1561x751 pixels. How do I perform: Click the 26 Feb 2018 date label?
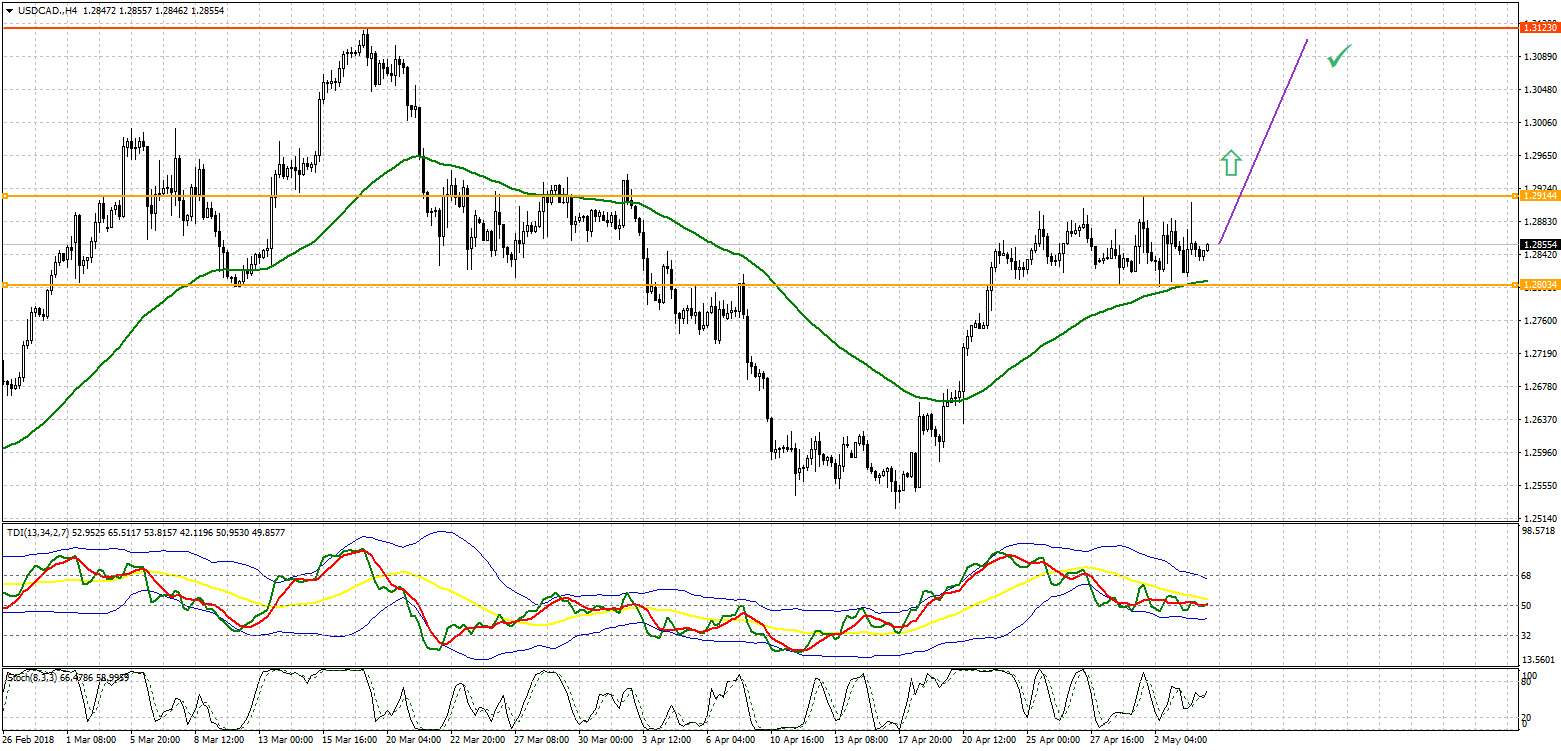click(x=30, y=741)
